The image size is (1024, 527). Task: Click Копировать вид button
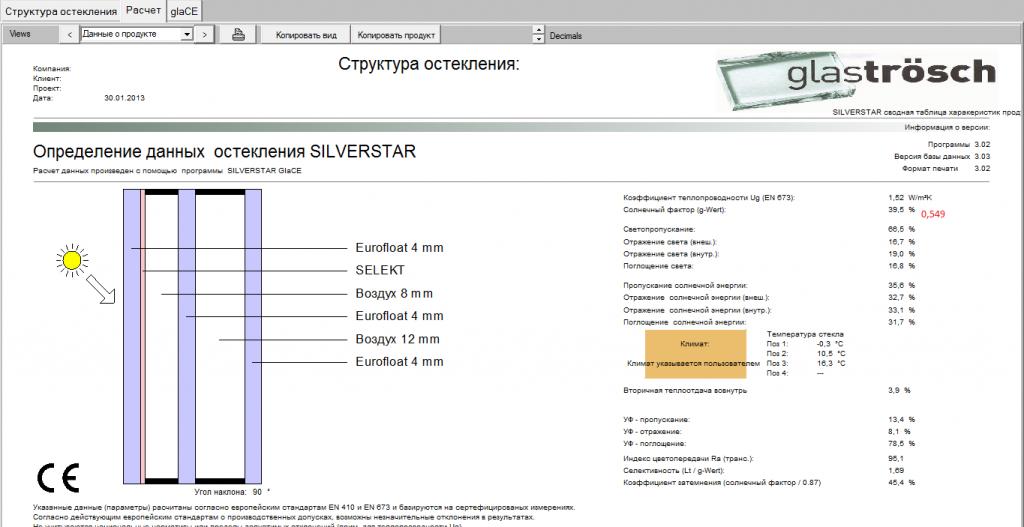[306, 35]
